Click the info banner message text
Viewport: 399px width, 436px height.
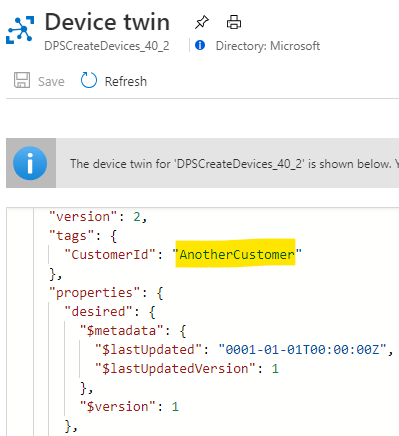(x=234, y=164)
